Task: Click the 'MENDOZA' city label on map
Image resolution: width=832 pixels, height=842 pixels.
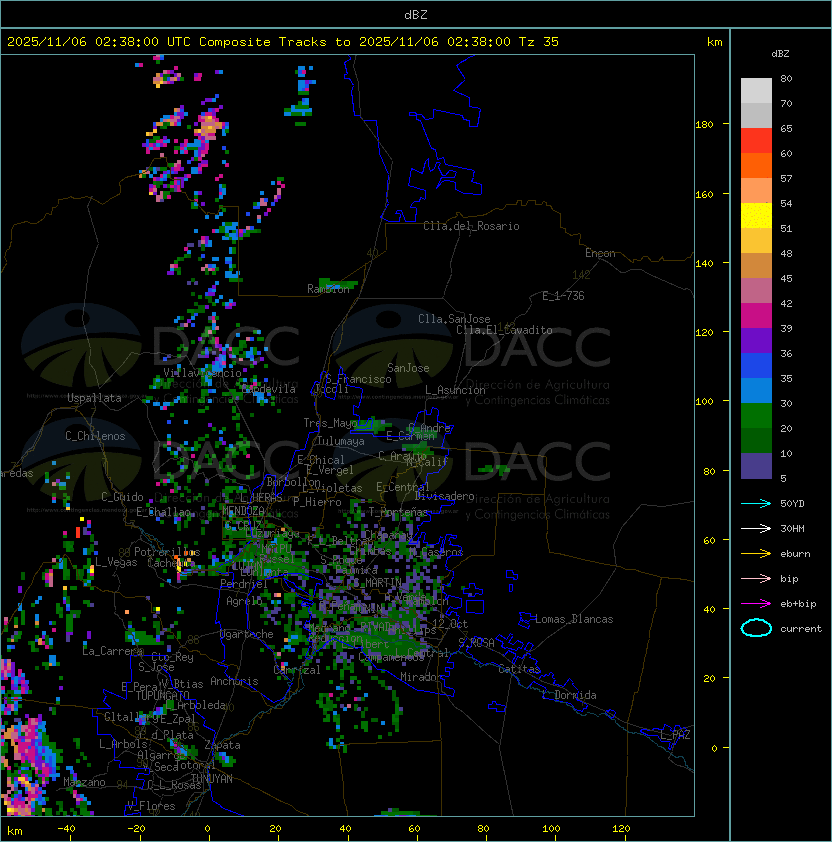Action: [243, 510]
